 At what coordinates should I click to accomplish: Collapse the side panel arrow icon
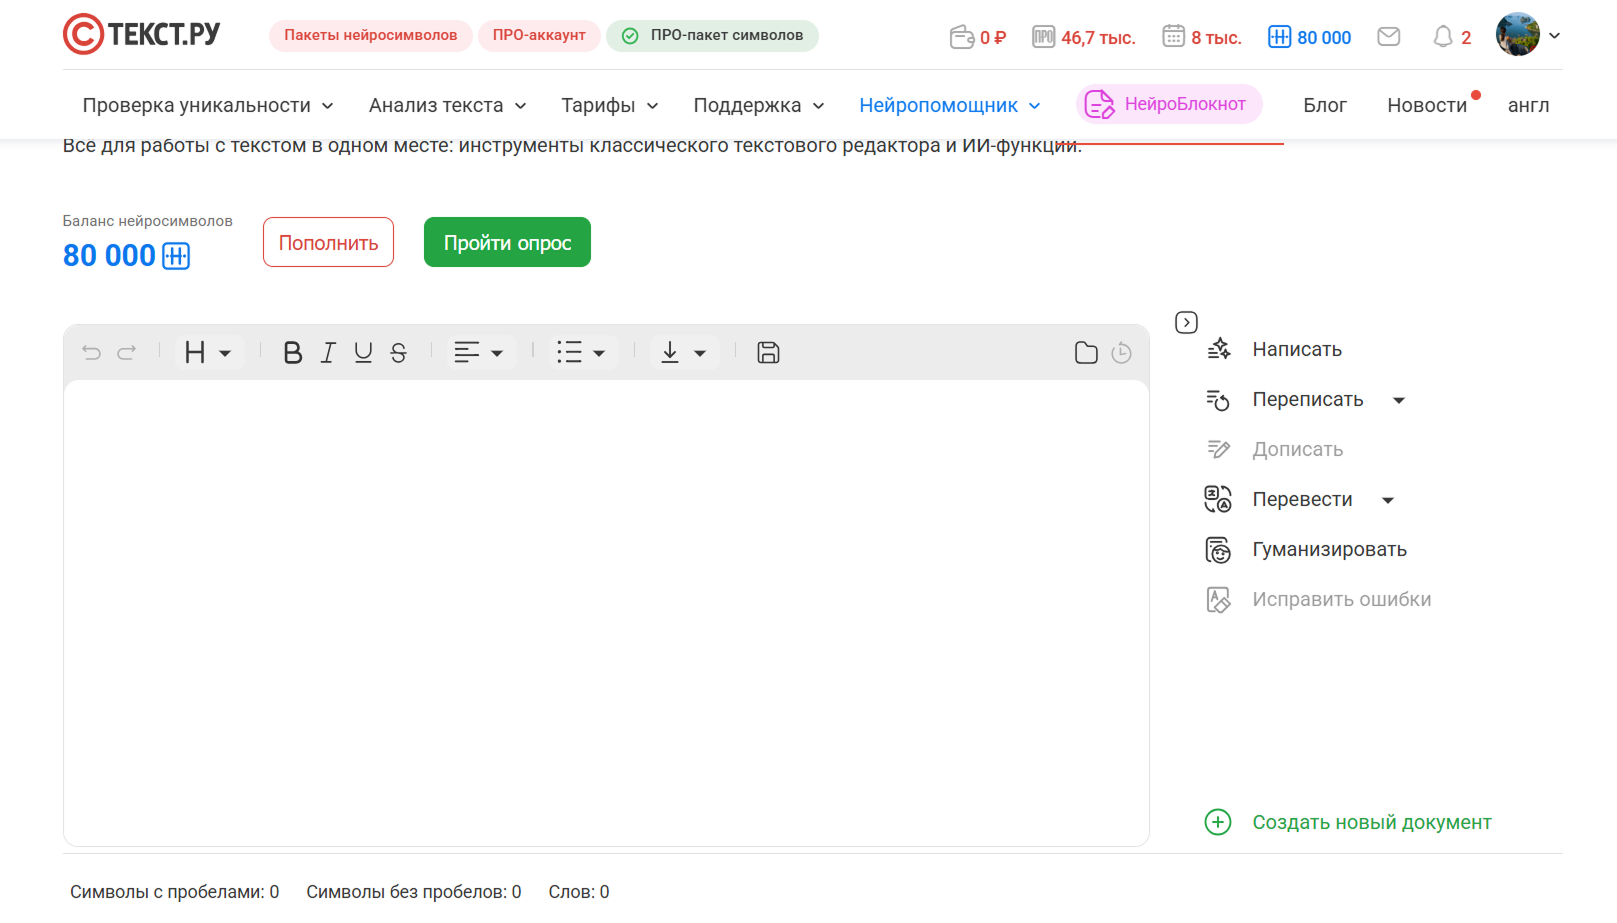click(1186, 322)
